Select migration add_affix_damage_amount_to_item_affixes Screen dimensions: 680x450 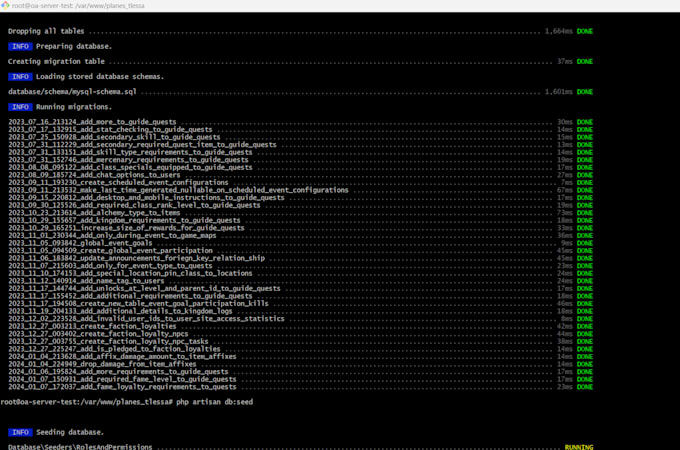122,357
